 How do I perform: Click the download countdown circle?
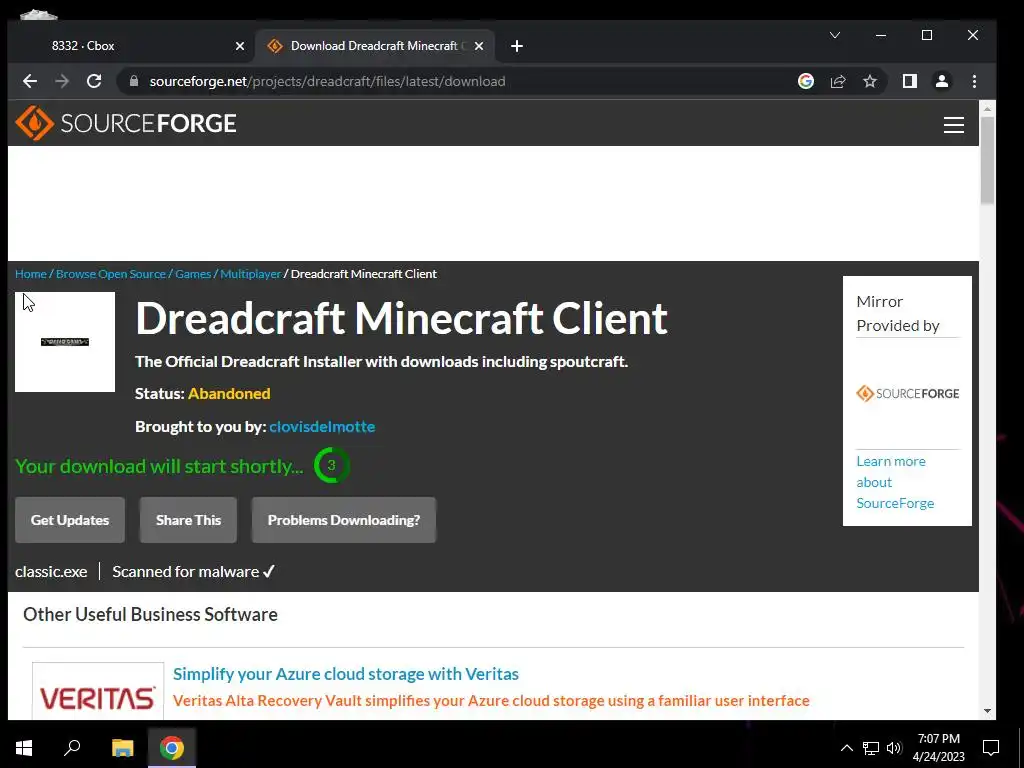(331, 465)
